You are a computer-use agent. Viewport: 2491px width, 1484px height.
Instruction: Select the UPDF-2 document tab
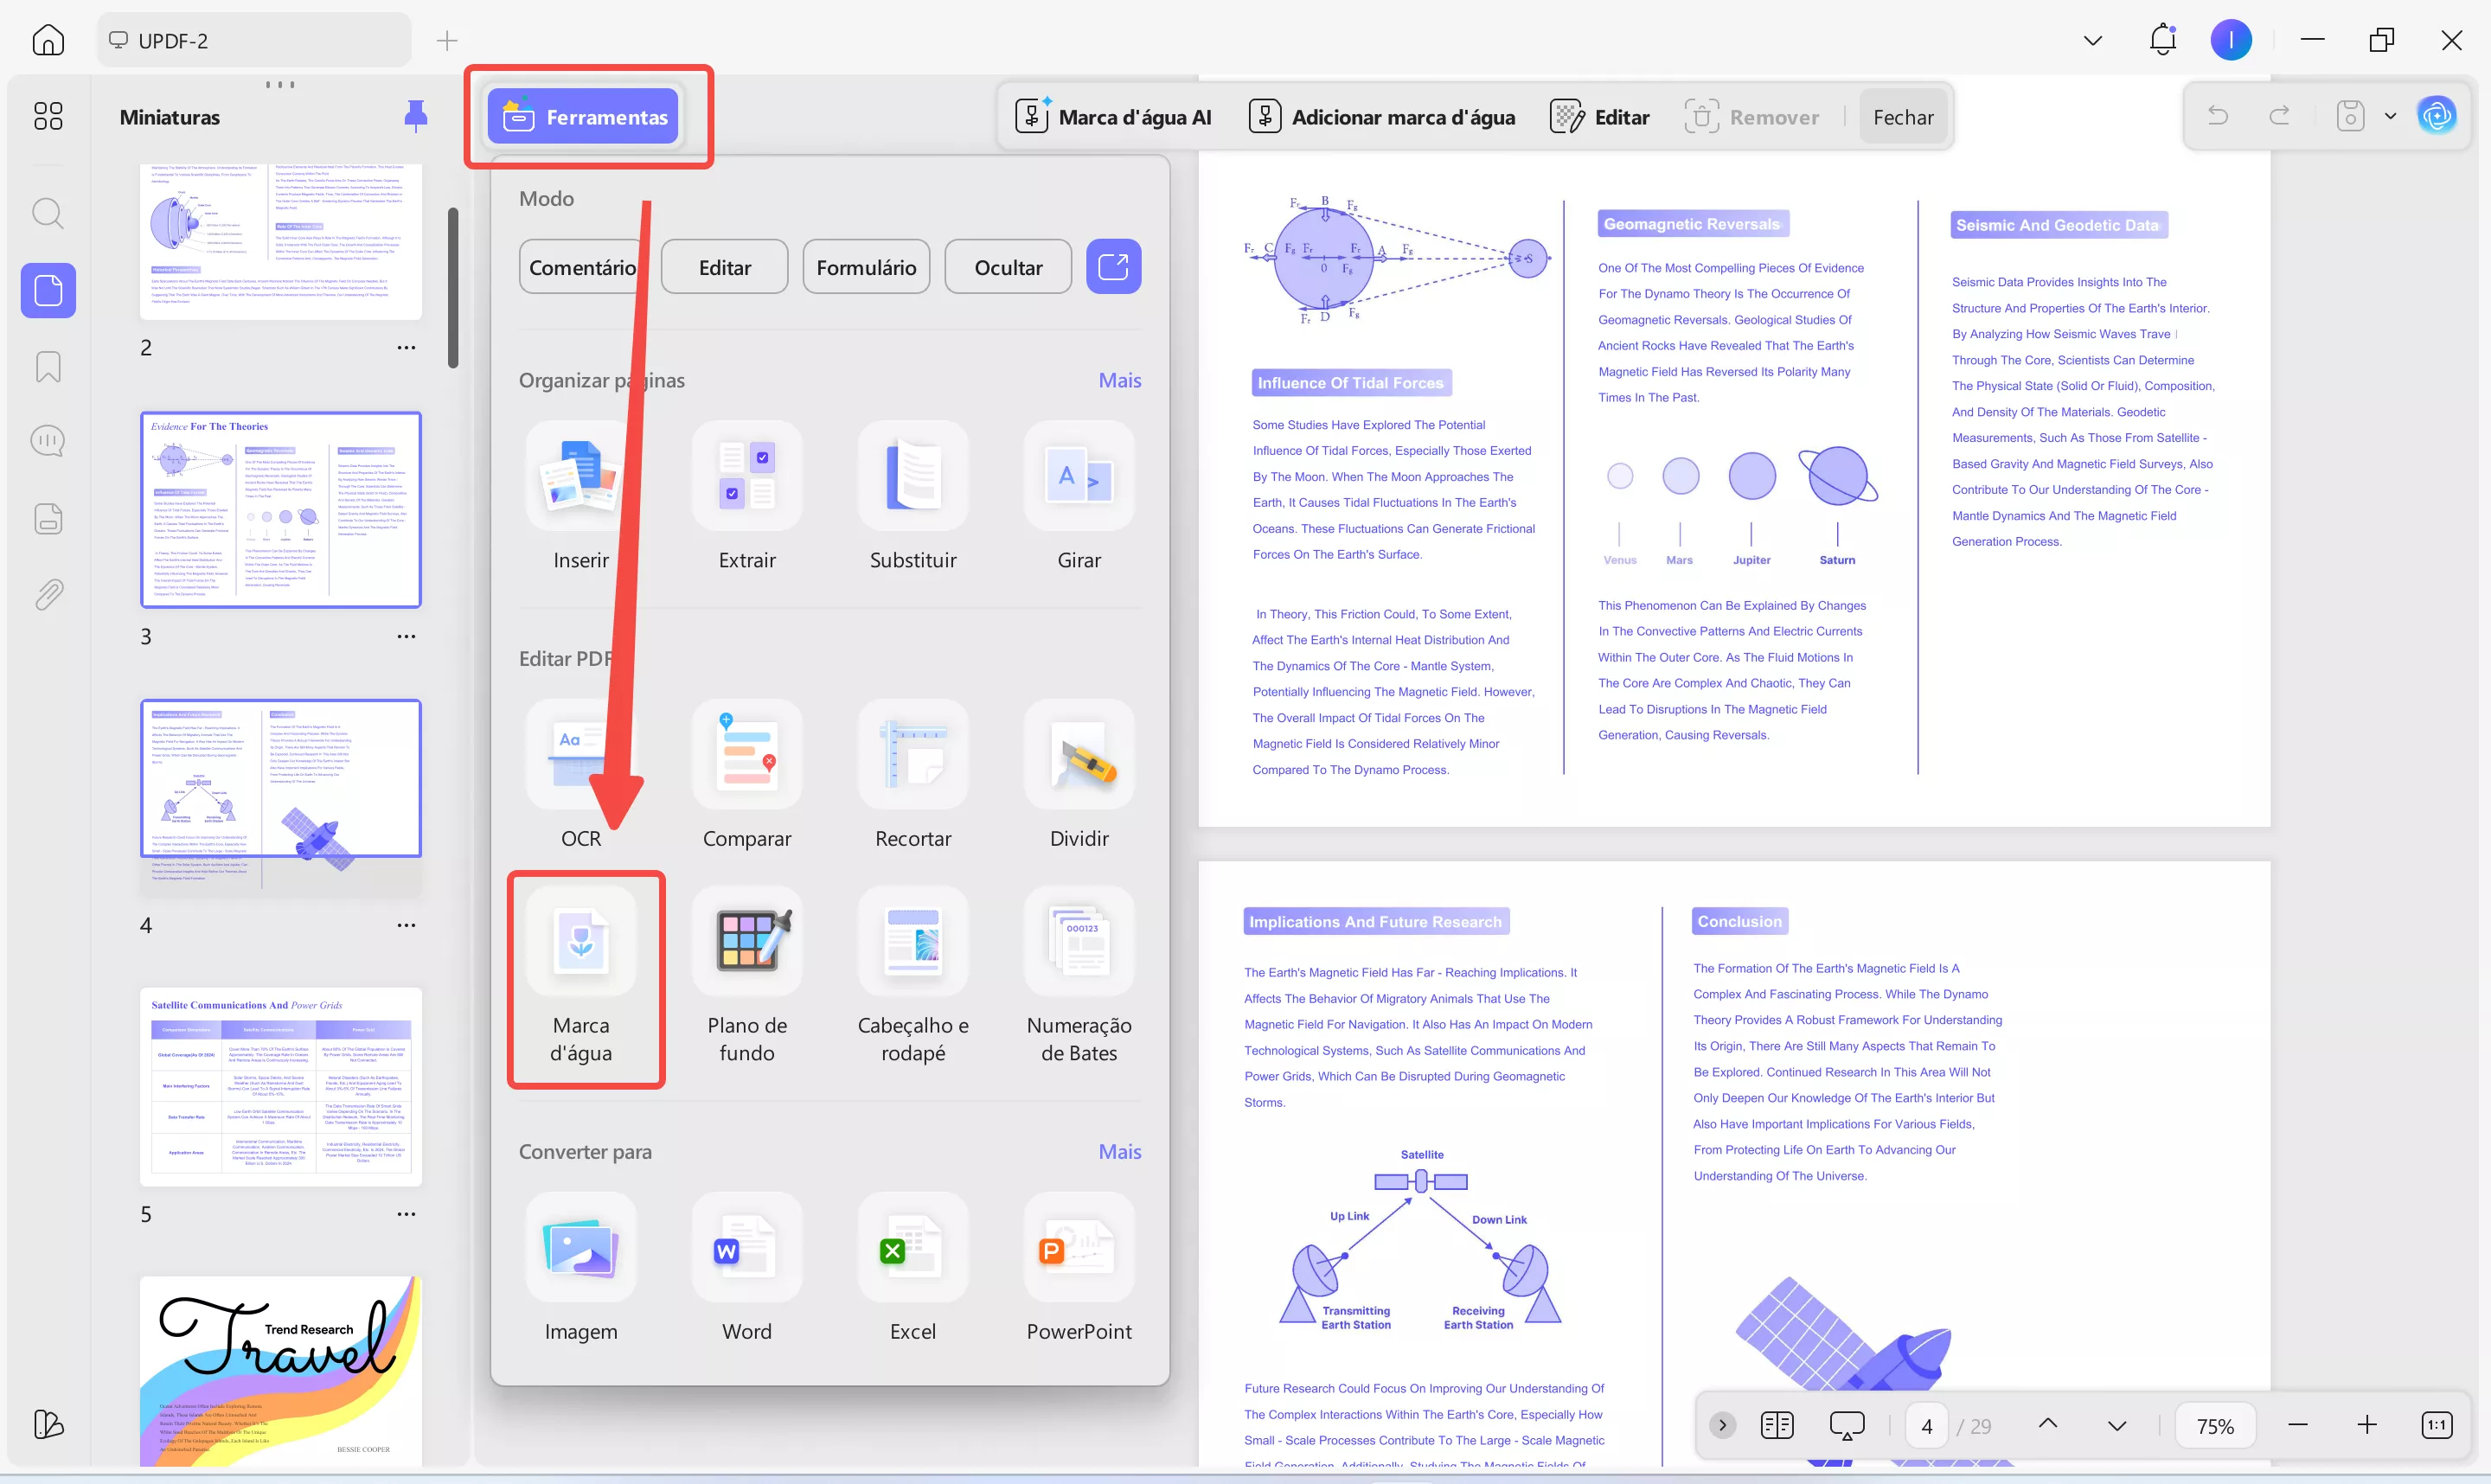173,40
